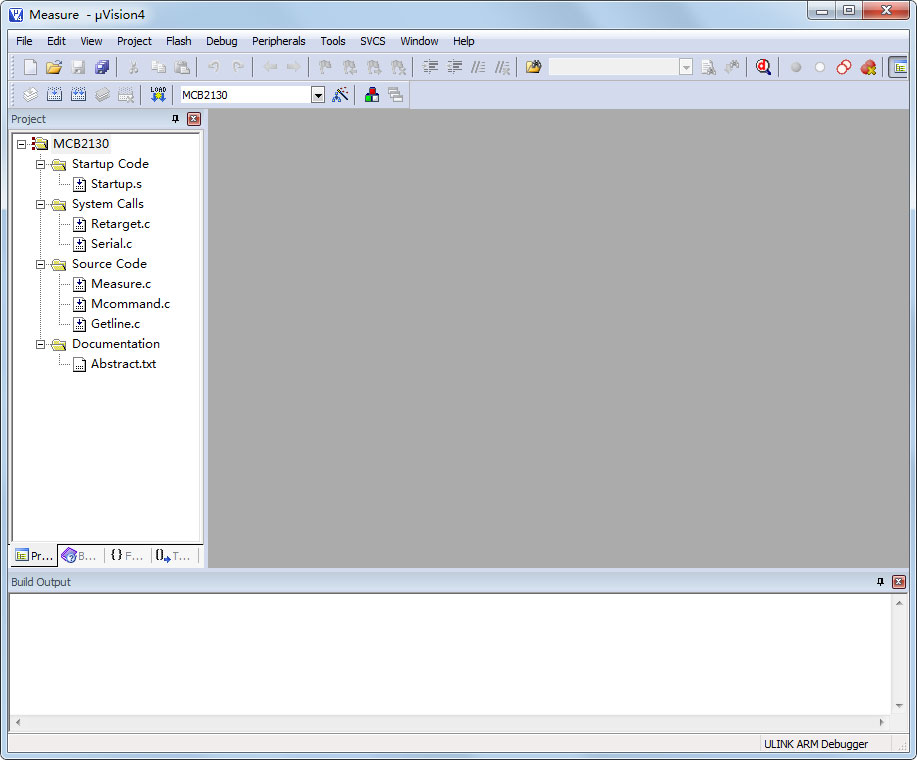Click the Copy icon in the toolbar

pyautogui.click(x=158, y=67)
